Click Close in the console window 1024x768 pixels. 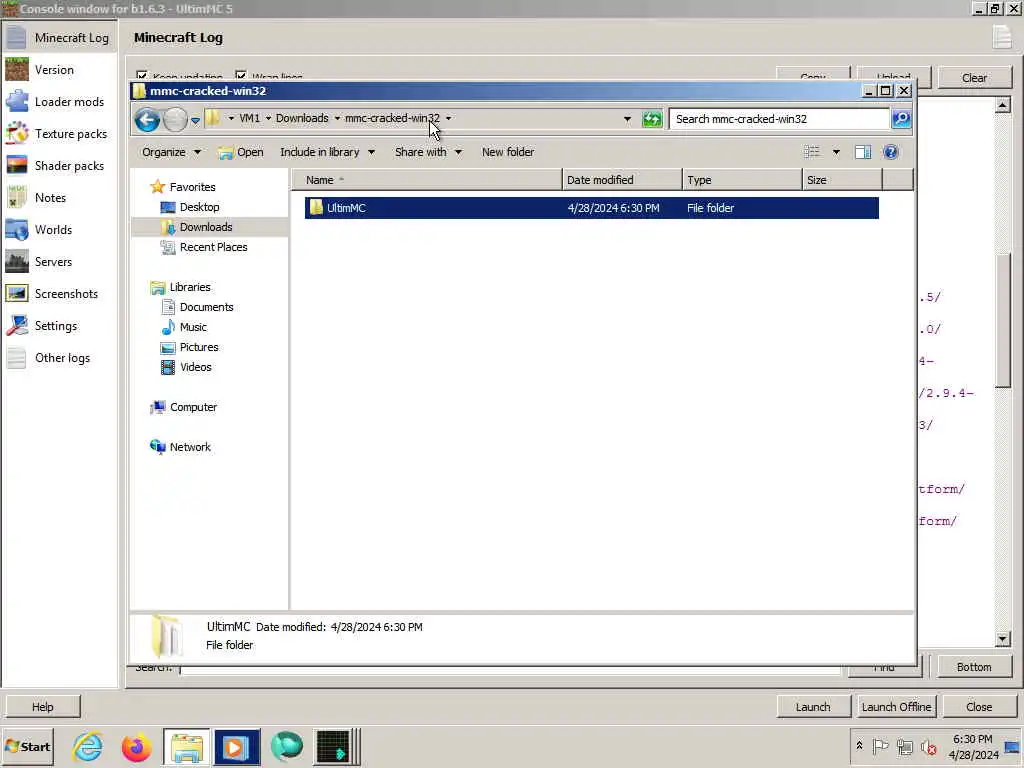[979, 707]
